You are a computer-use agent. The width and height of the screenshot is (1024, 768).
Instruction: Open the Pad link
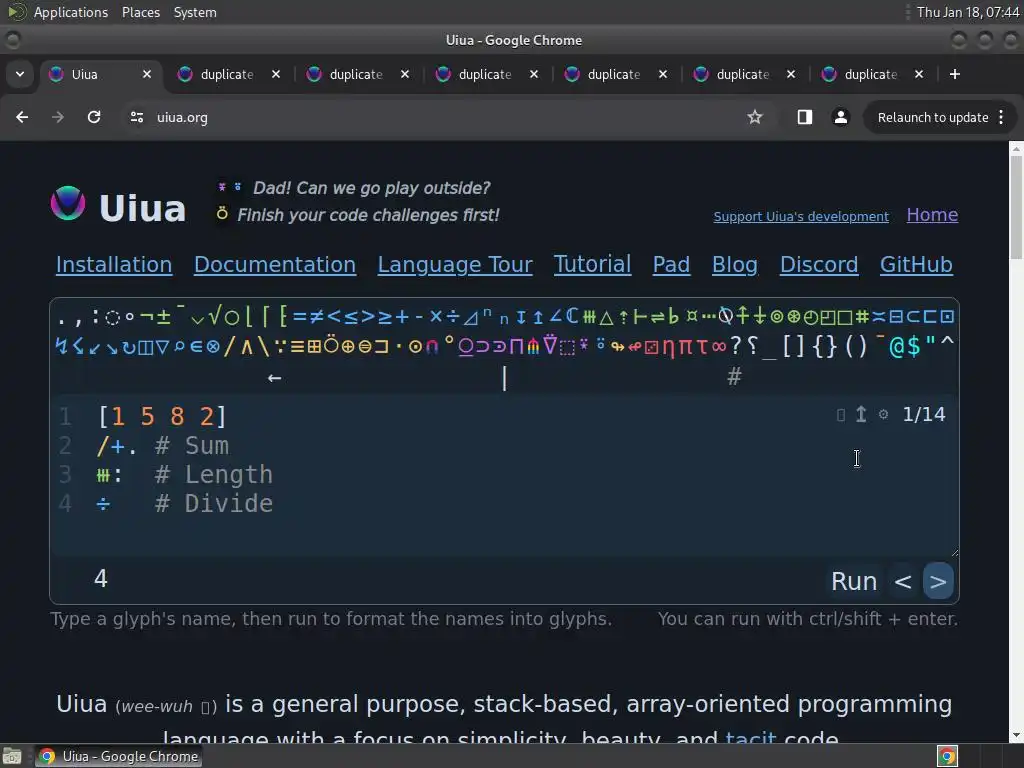click(x=671, y=264)
